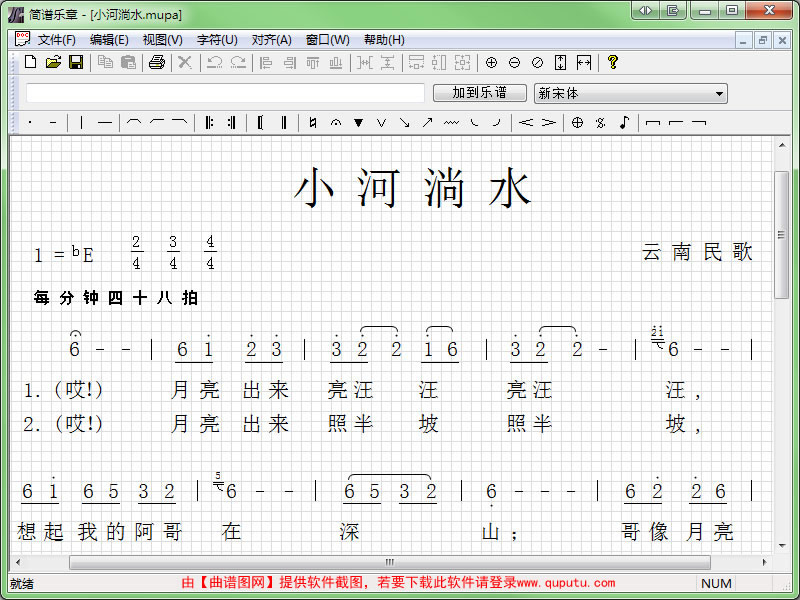This screenshot has width=800, height=600.
Task: Select the title text 小河淌水
Action: point(413,188)
